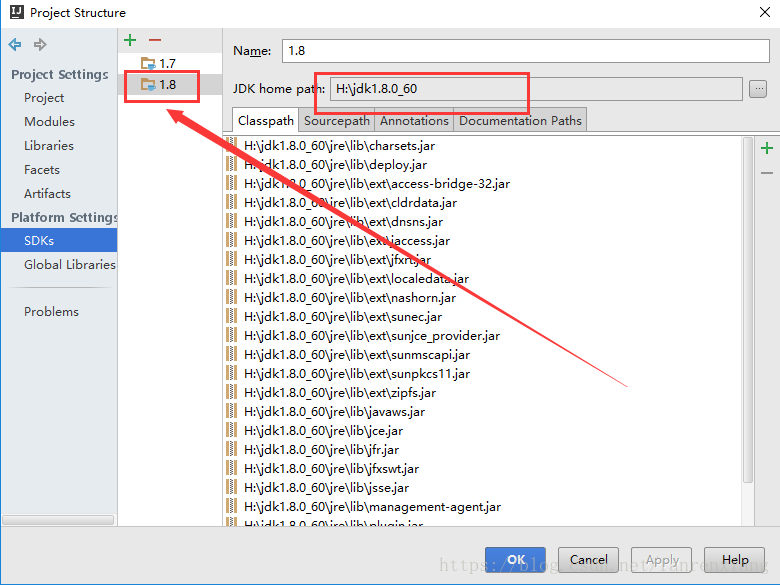The height and width of the screenshot is (585, 780).
Task: Select charsets.jar in the classpath list
Action: pyautogui.click(x=339, y=146)
